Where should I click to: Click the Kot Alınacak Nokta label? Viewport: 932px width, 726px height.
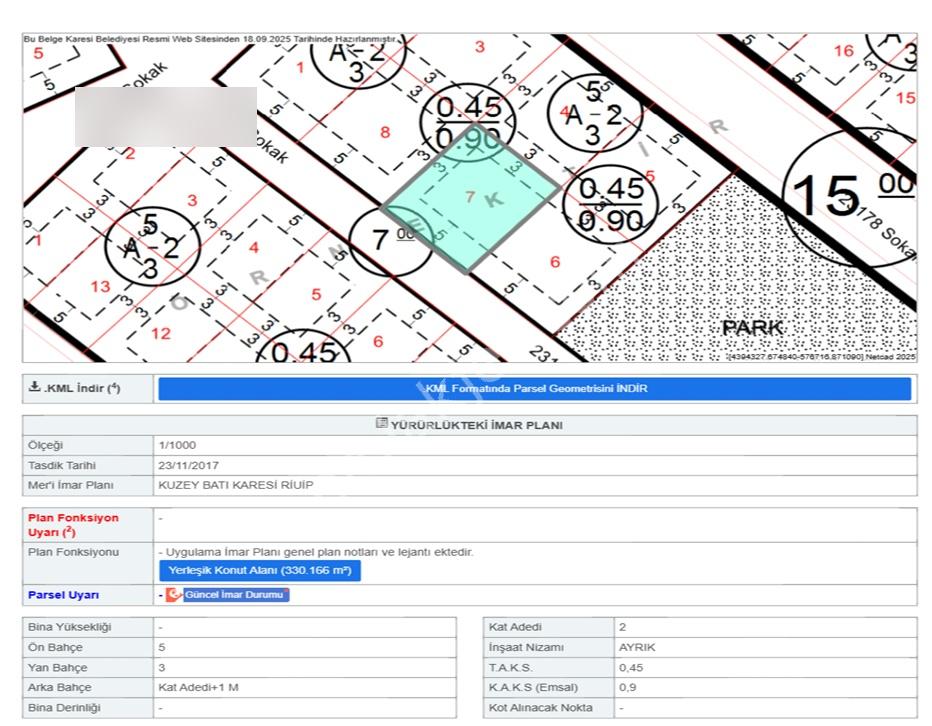[x=540, y=708]
